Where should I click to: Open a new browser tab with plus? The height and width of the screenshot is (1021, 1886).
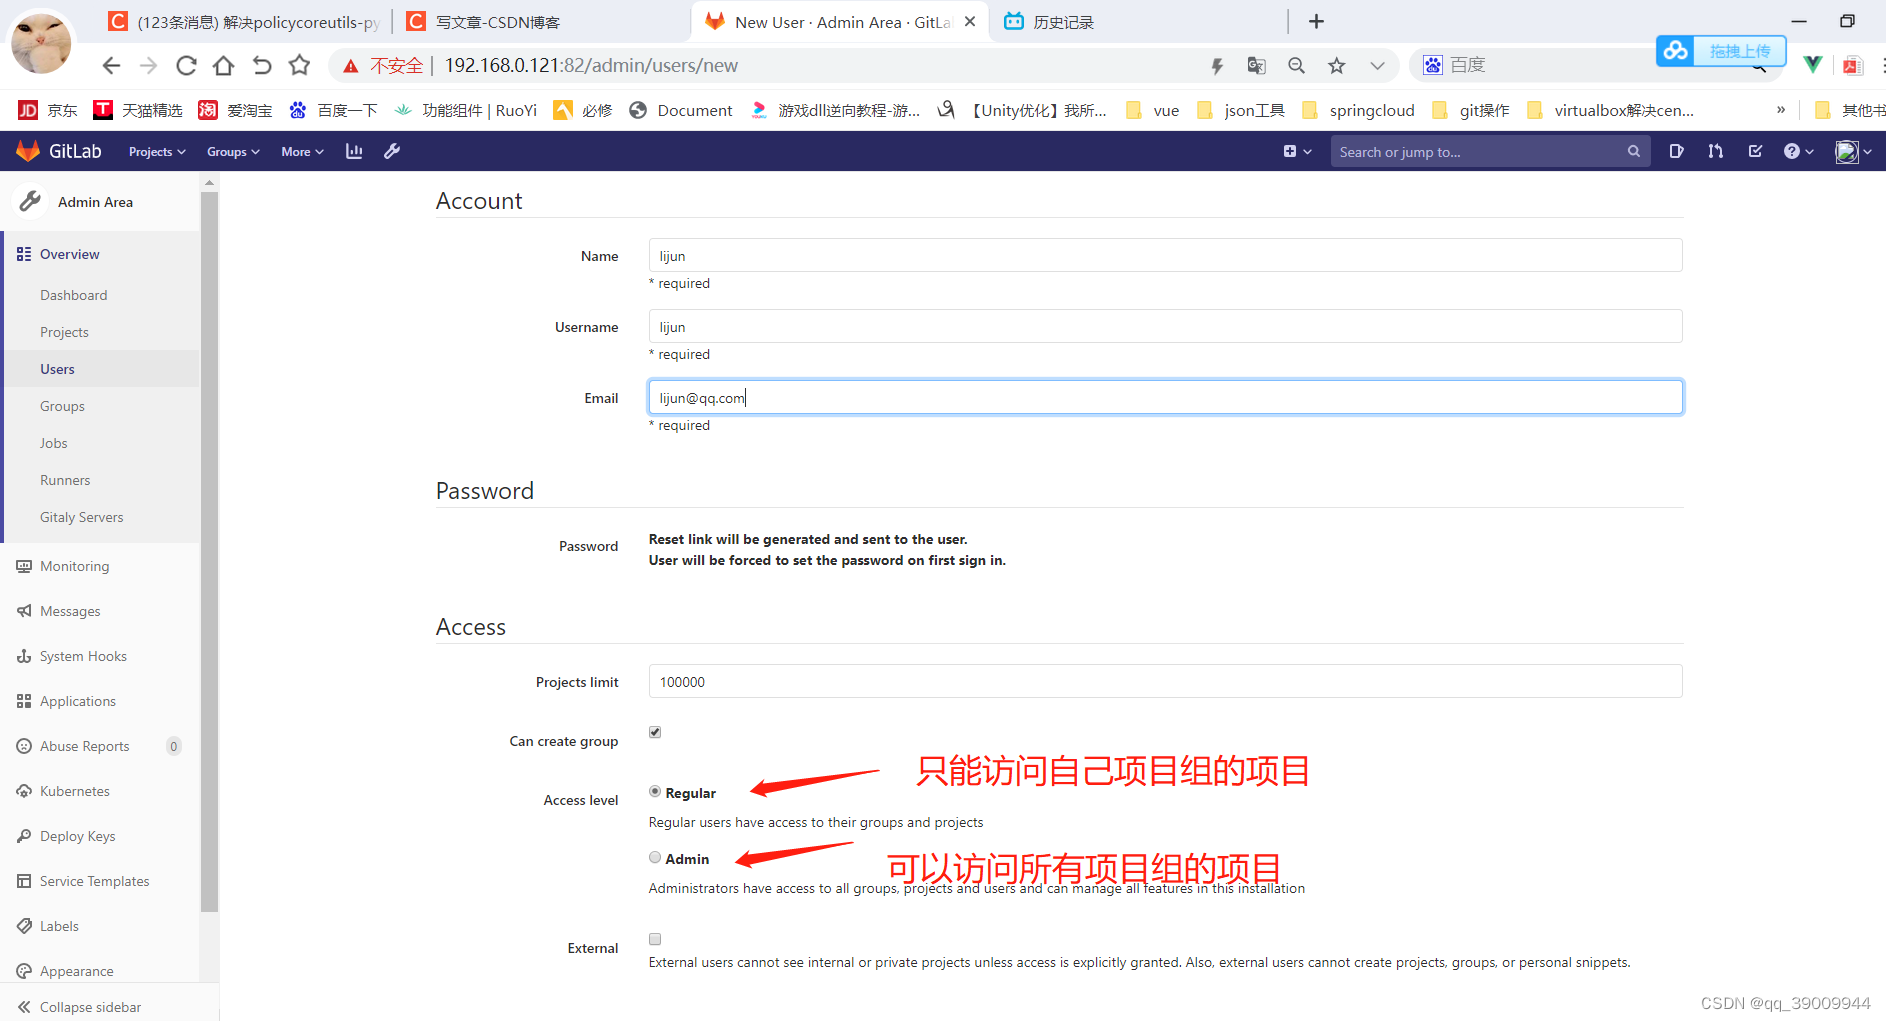tap(1316, 22)
